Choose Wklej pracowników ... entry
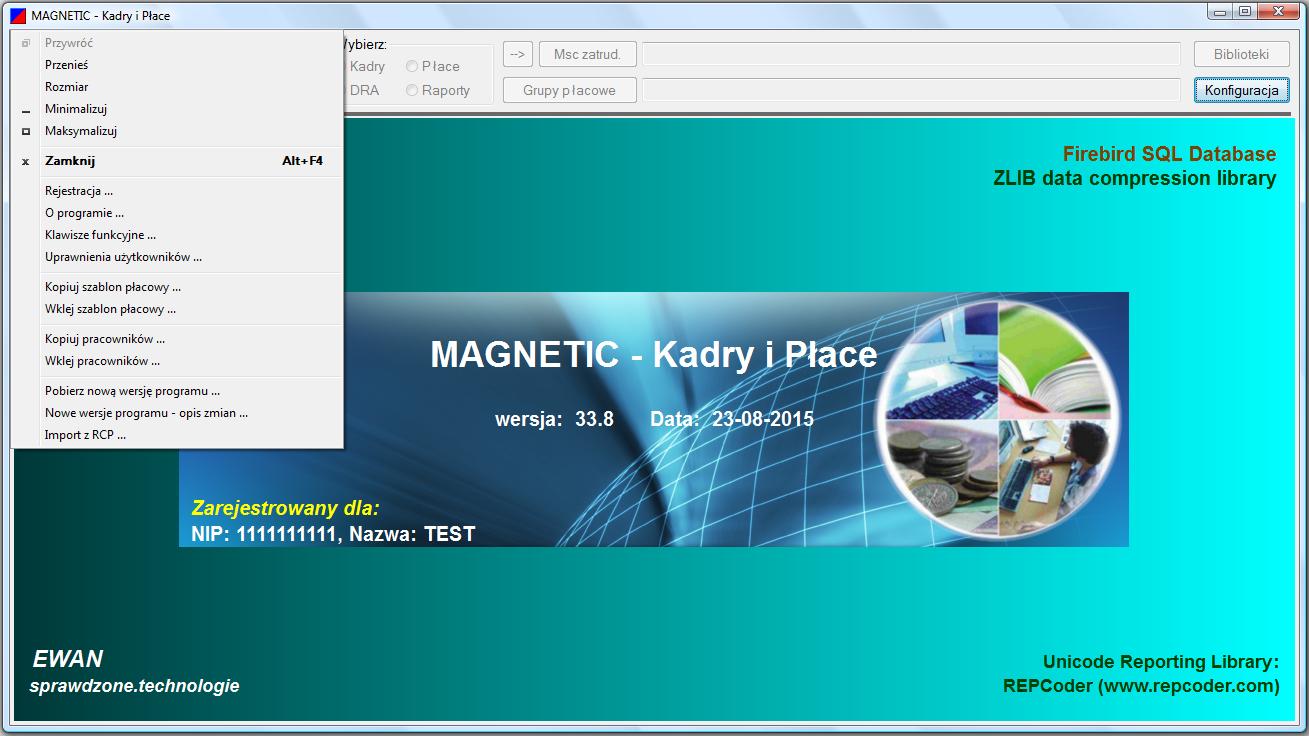 click(177, 361)
